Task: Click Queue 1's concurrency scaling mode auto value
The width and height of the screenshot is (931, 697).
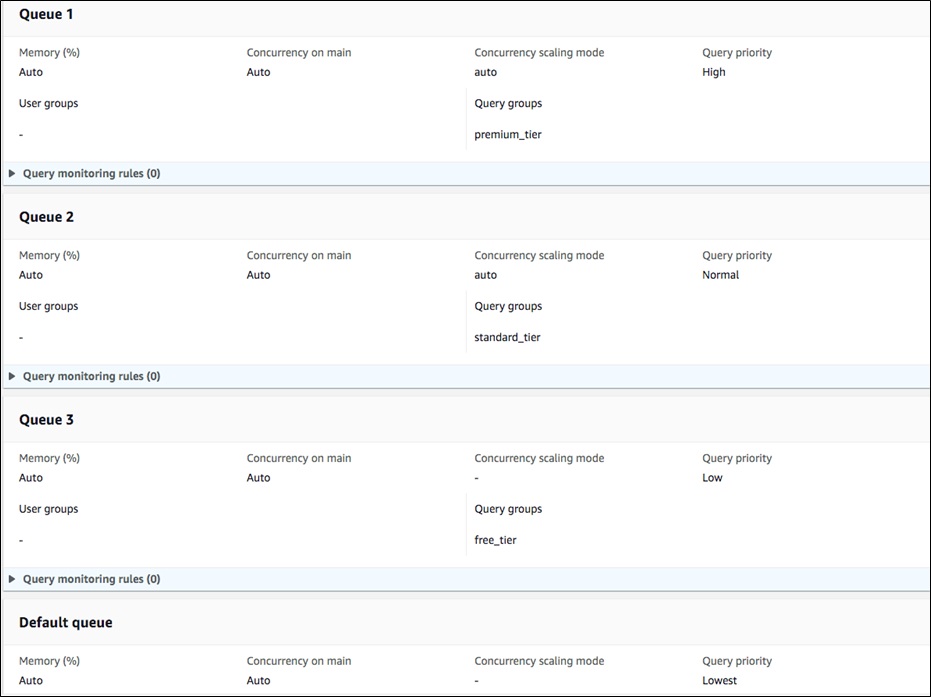Action: [486, 72]
